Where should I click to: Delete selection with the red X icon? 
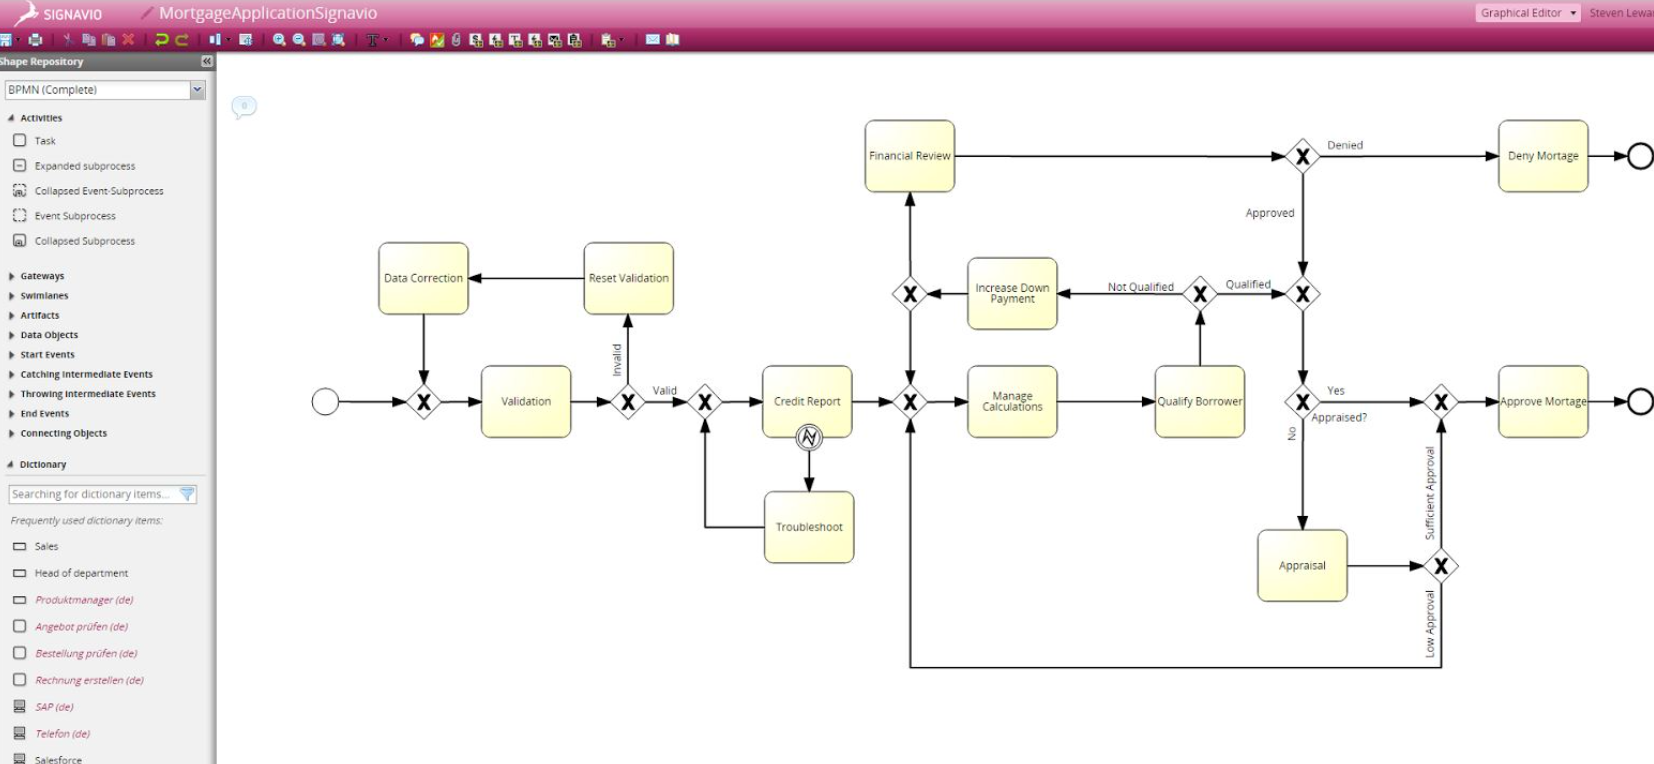pos(128,40)
